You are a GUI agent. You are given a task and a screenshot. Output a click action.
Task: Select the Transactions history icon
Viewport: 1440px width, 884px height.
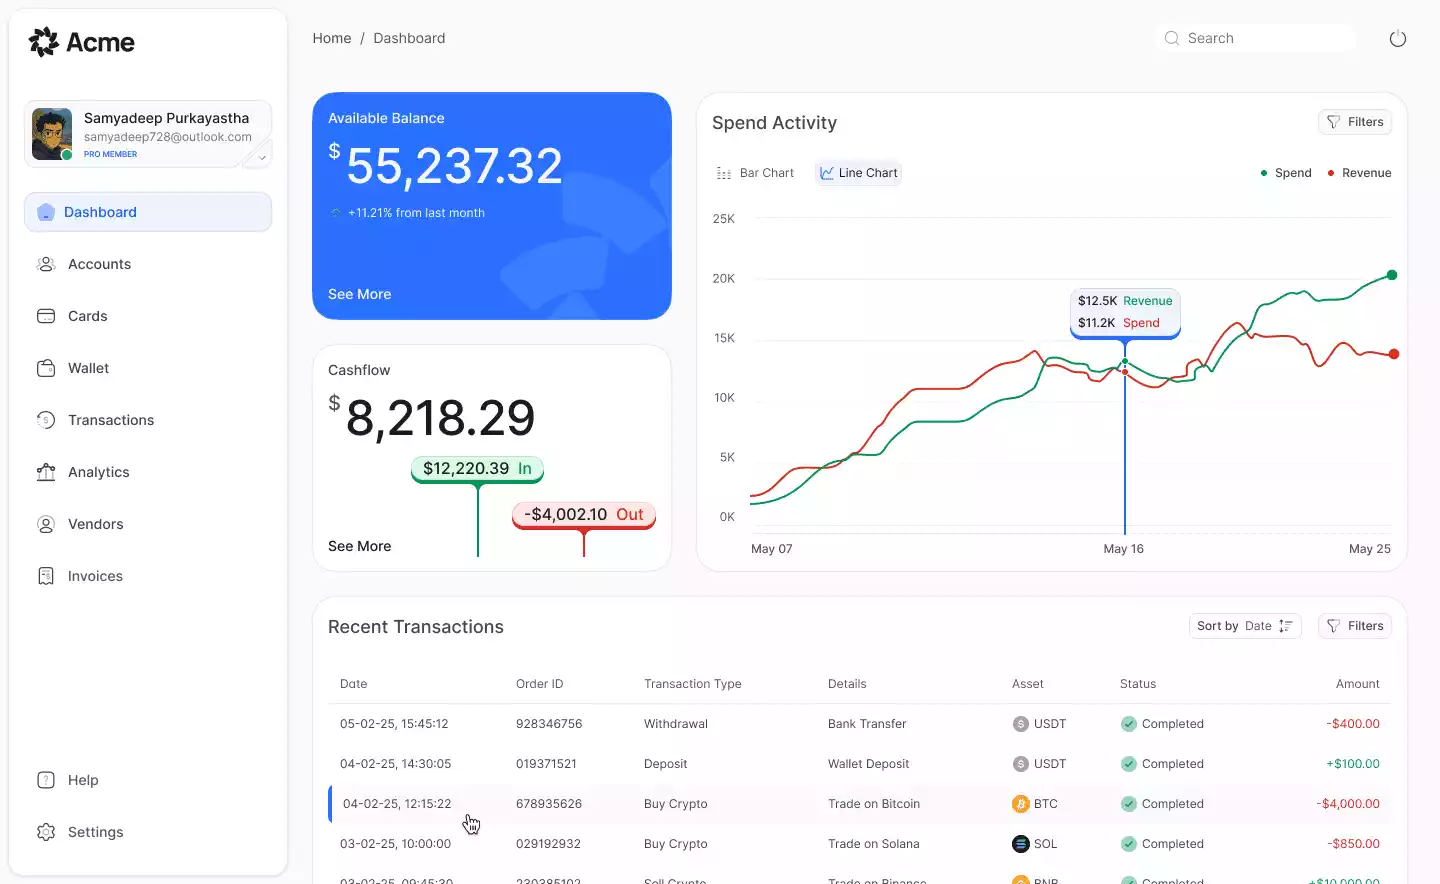[x=45, y=420]
